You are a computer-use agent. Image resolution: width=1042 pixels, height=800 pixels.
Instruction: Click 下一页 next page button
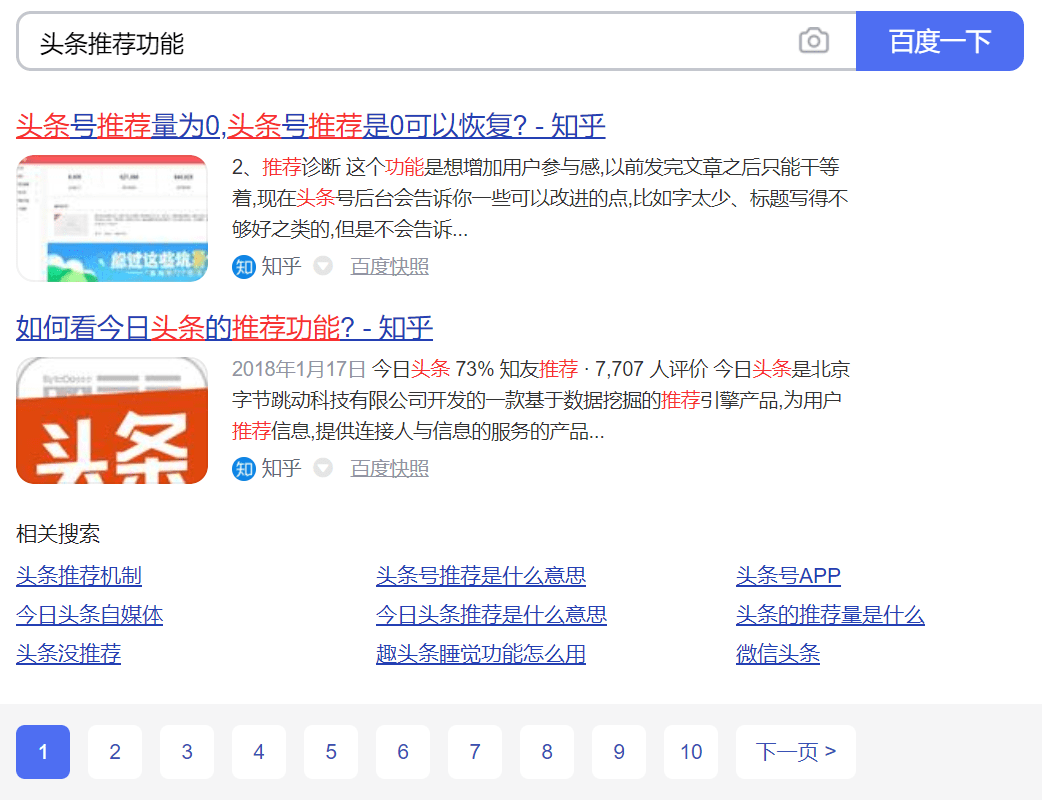(795, 751)
